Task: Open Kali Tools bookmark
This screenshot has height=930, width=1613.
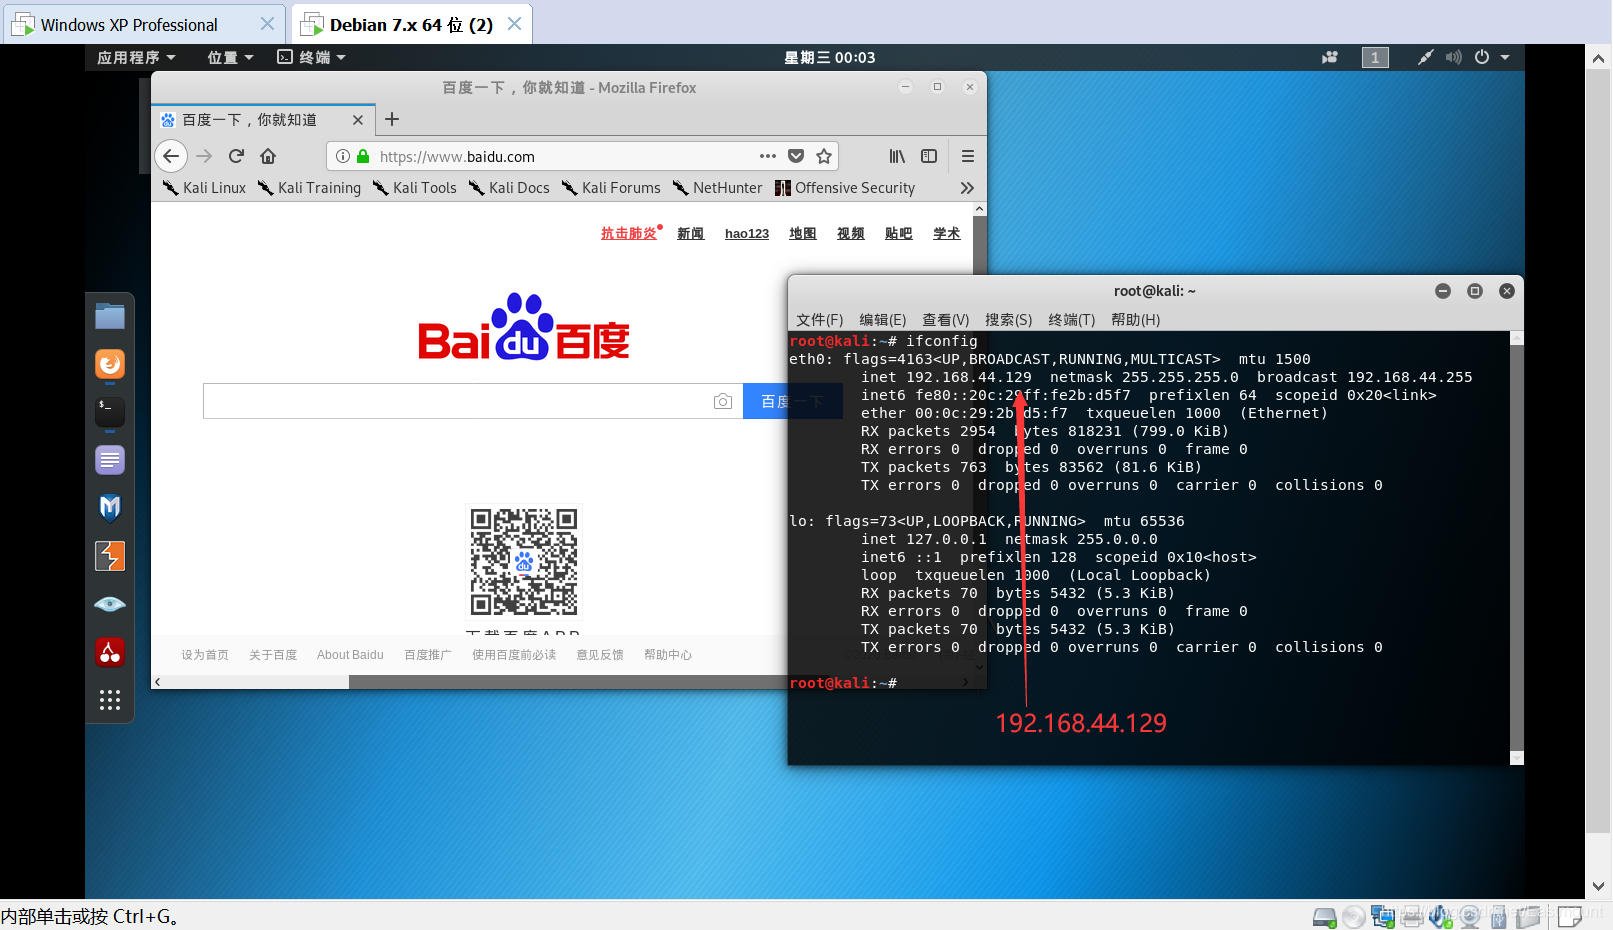Action: [x=414, y=188]
